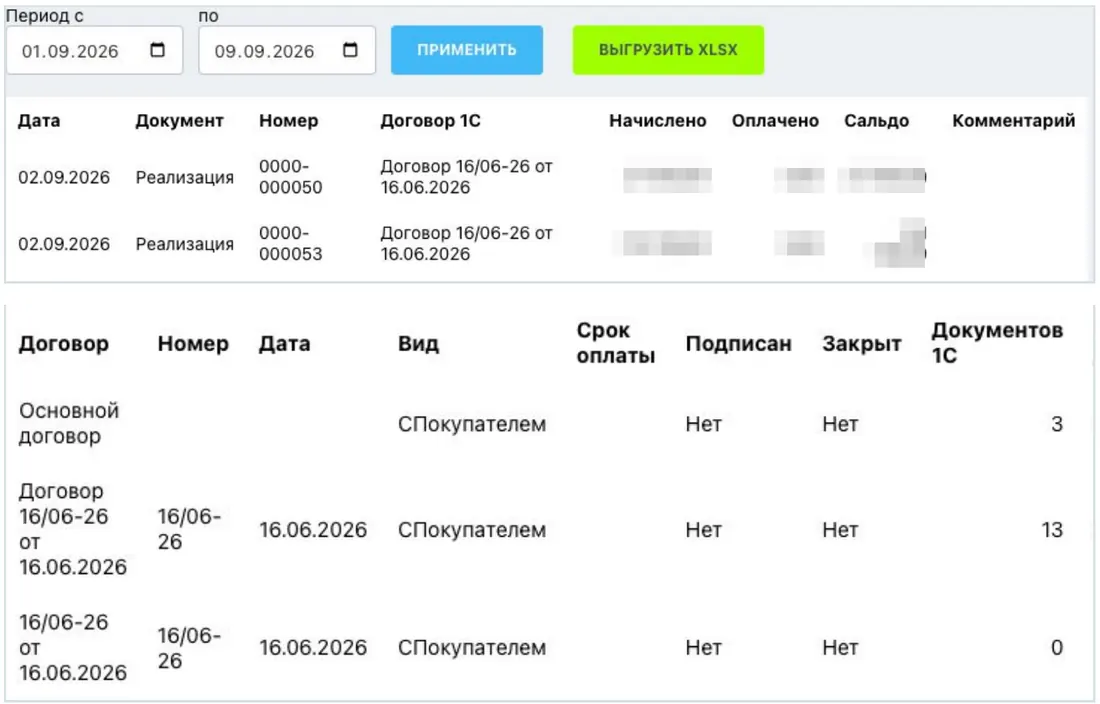Click СПокупателем in Основной договор row
The height and width of the screenshot is (704, 1100).
tap(471, 424)
